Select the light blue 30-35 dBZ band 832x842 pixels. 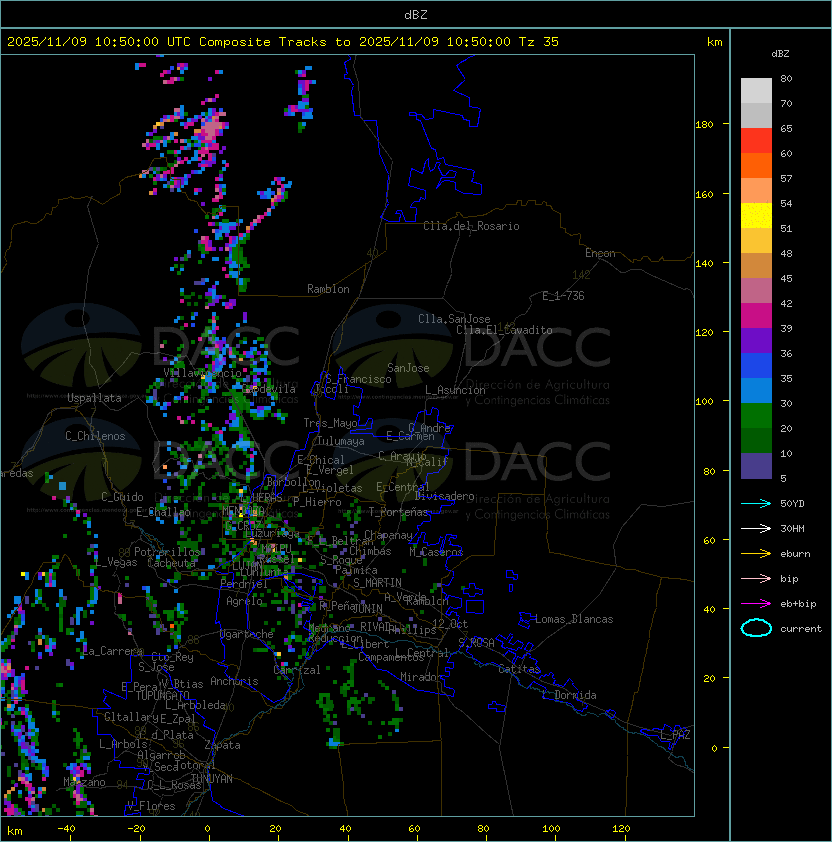tap(756, 391)
